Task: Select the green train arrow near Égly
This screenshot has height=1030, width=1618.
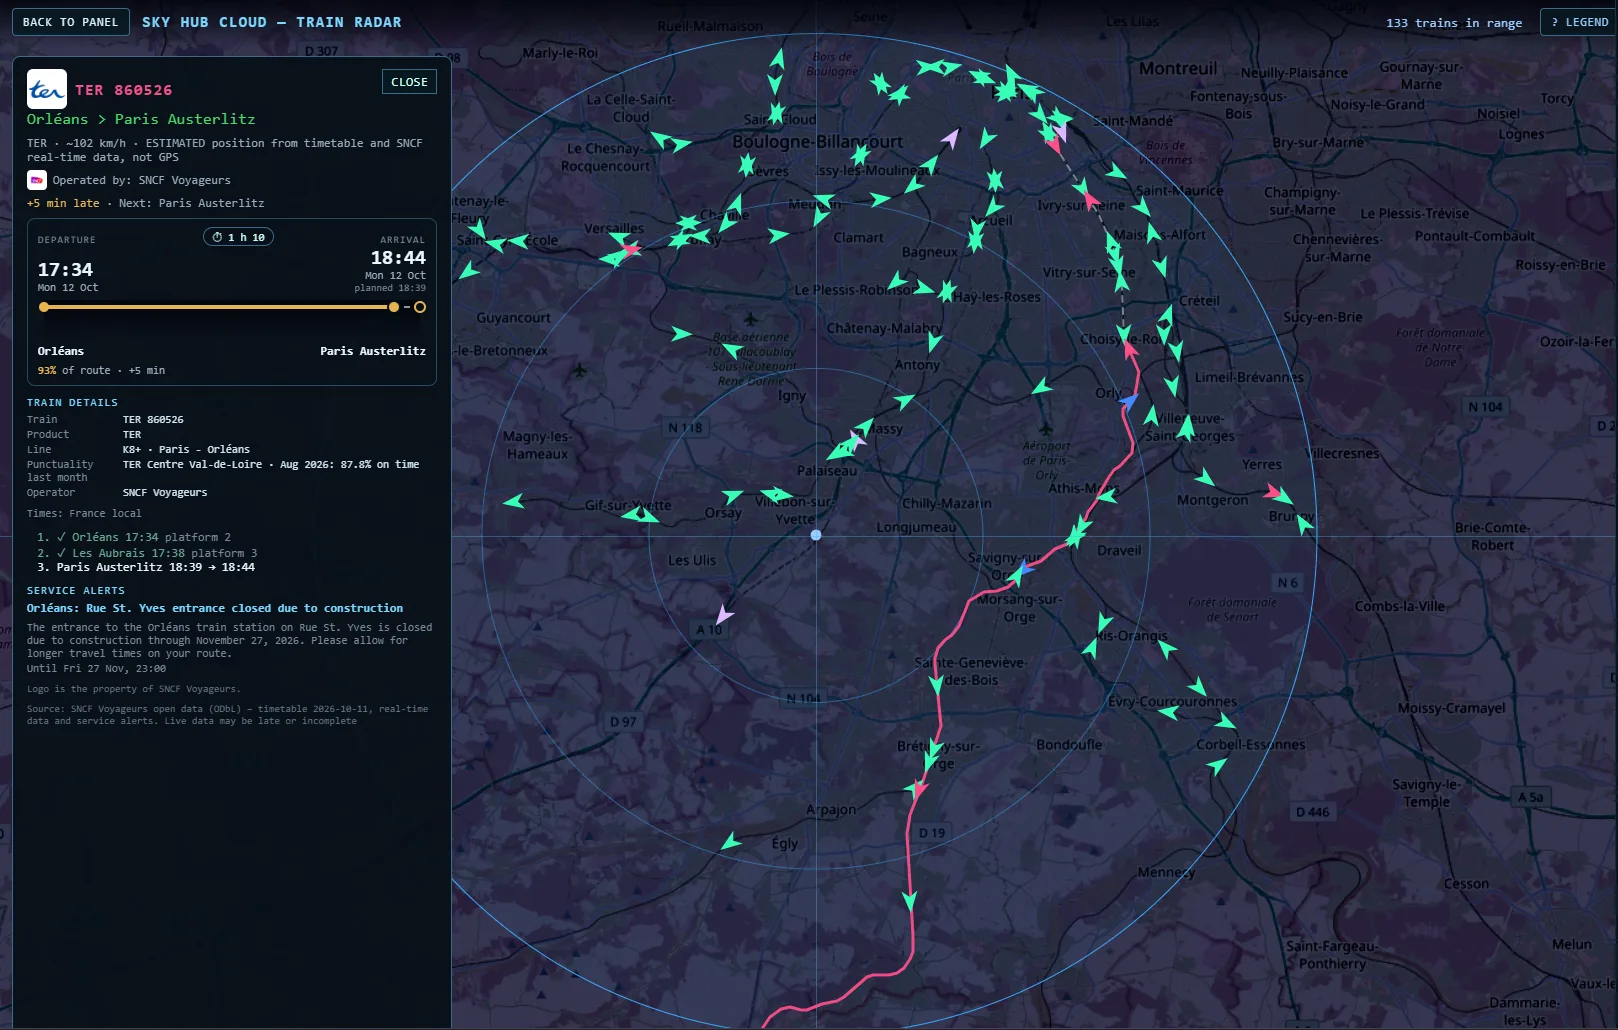Action: point(731,842)
